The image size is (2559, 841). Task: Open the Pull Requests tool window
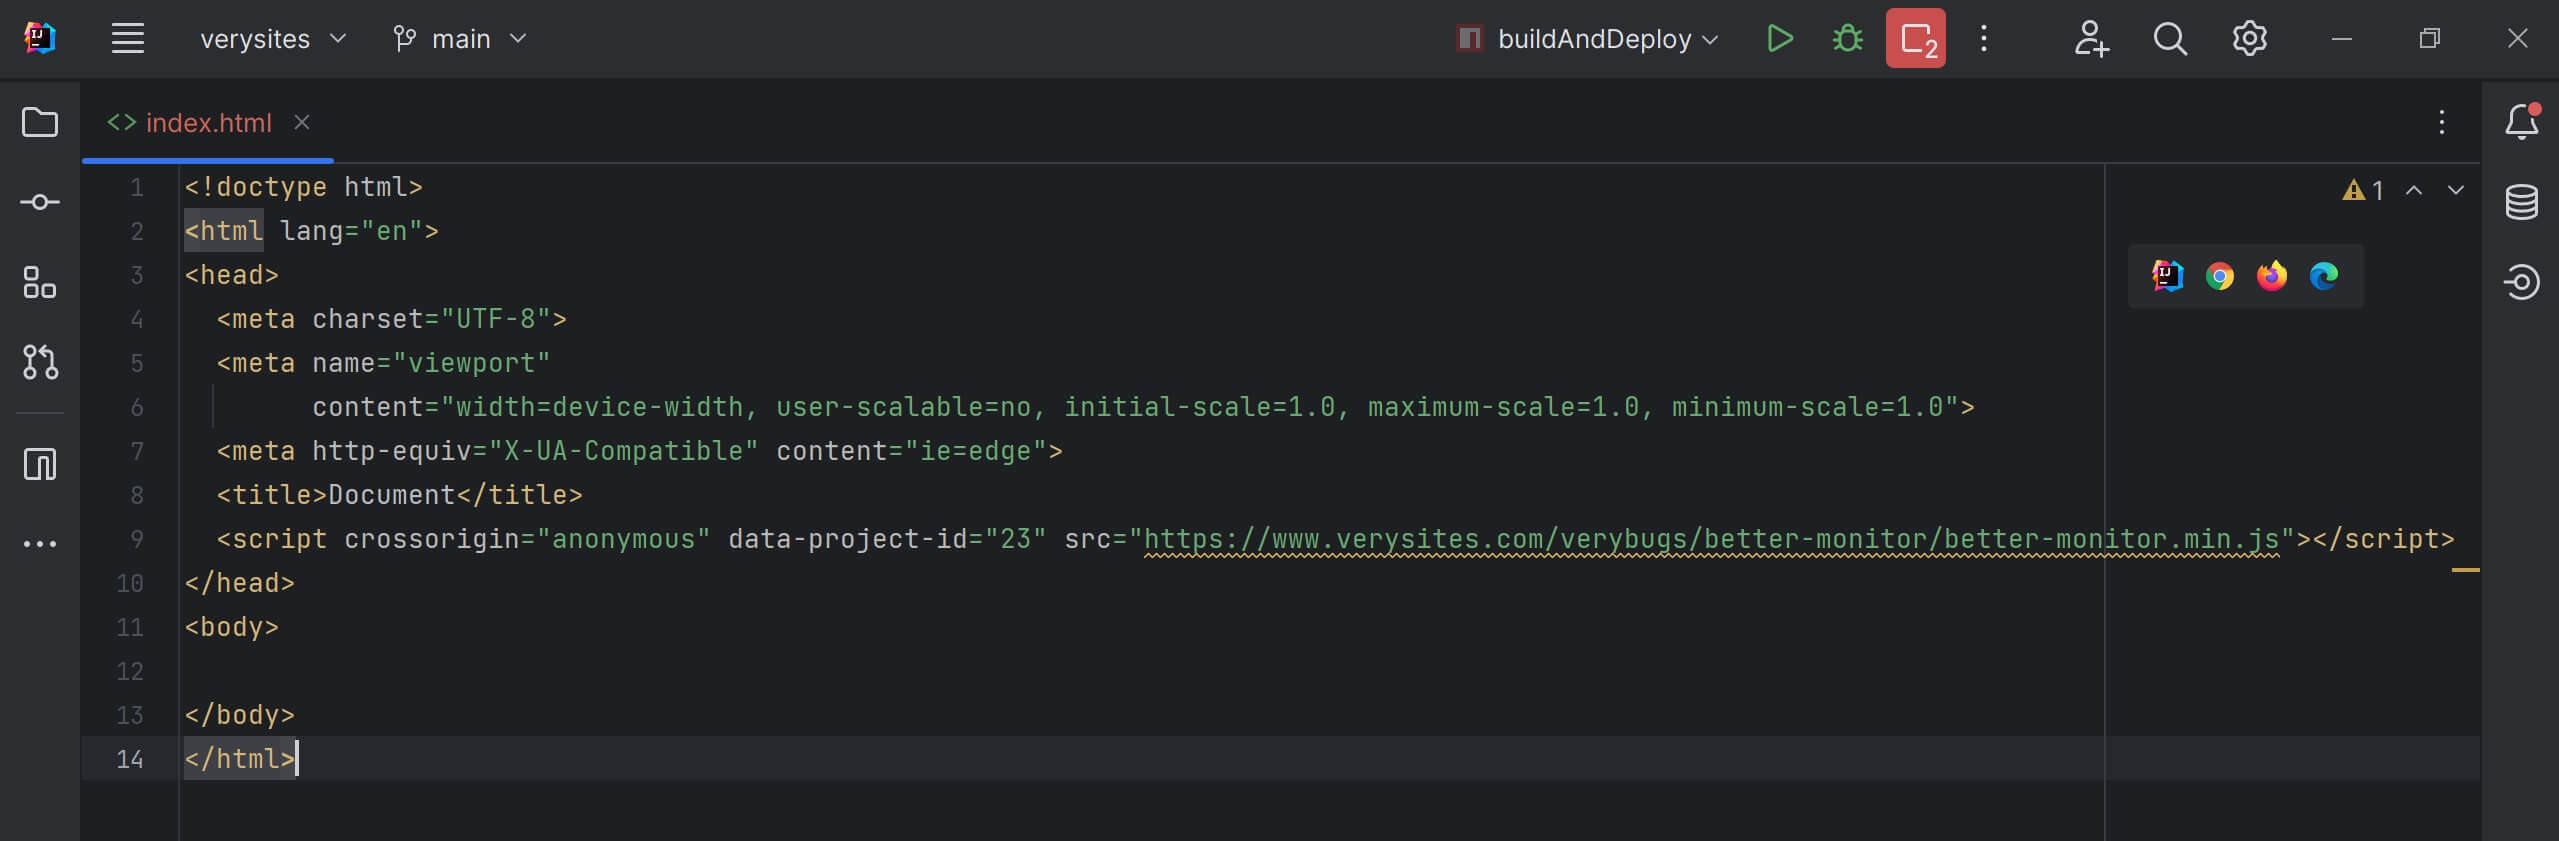pyautogui.click(x=40, y=362)
